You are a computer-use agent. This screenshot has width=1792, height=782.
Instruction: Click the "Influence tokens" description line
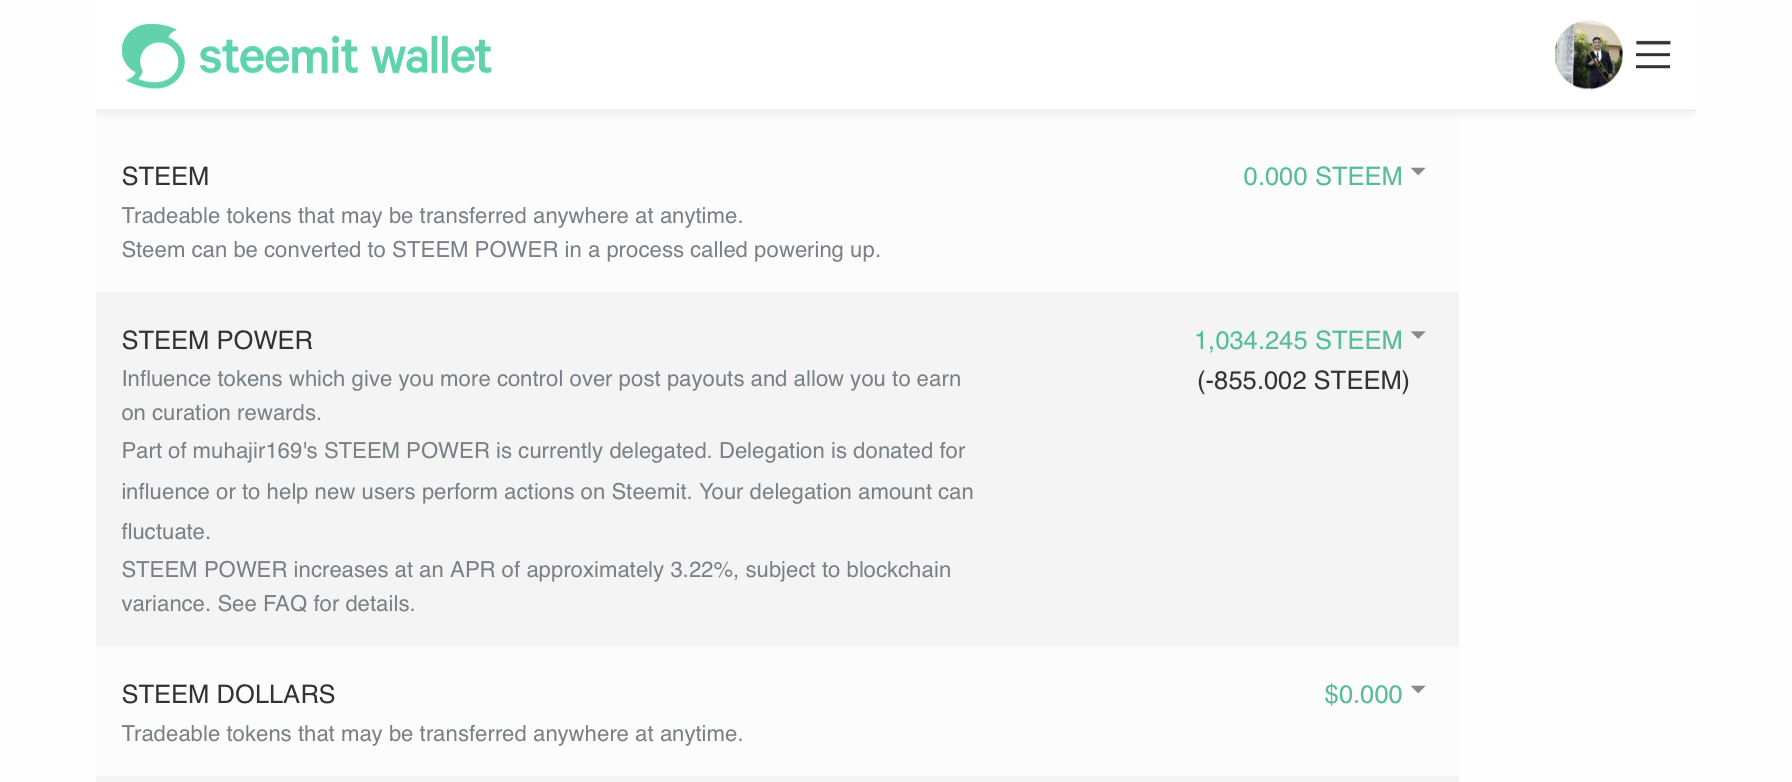[541, 379]
